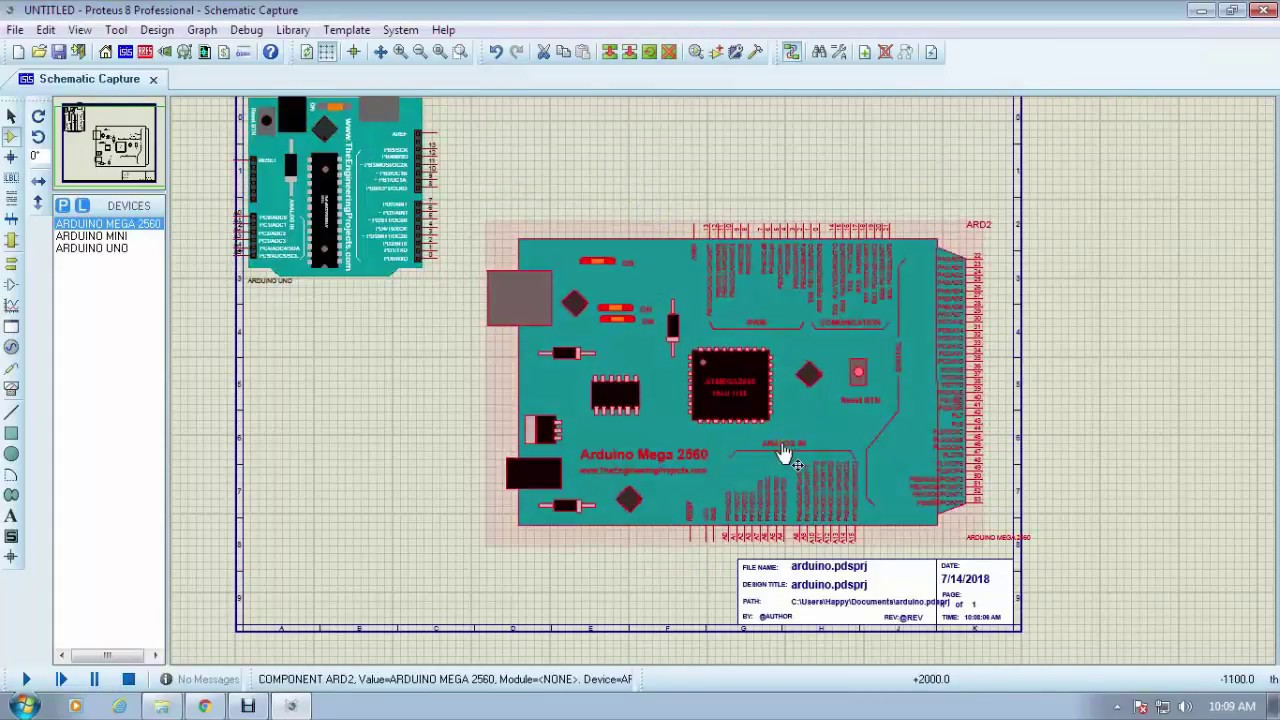
Task: Copy to clipboard using toolbar icon
Action: click(x=563, y=52)
